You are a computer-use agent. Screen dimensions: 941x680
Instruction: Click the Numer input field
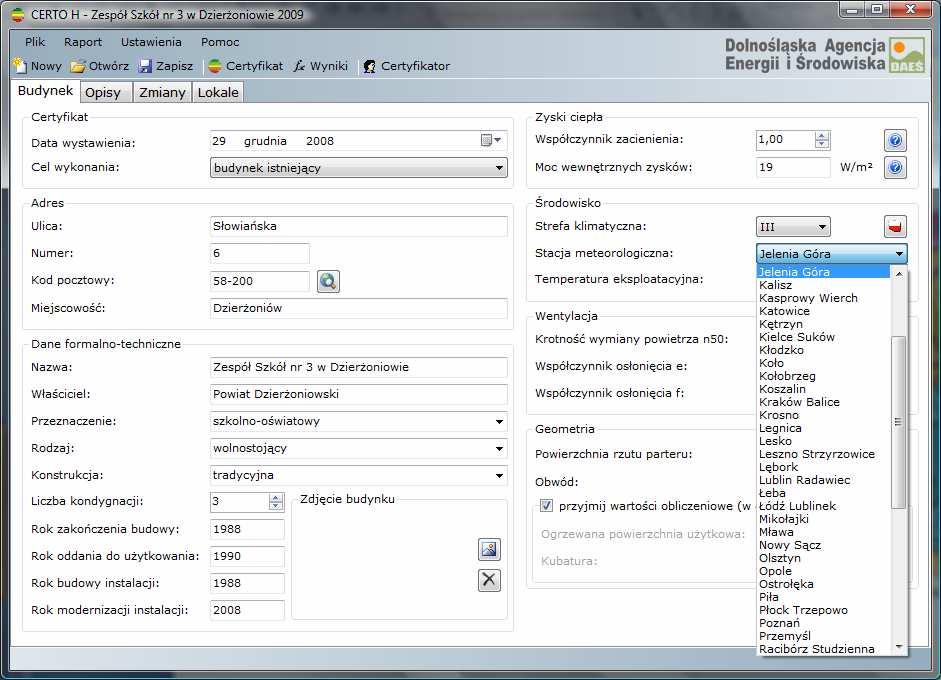260,253
